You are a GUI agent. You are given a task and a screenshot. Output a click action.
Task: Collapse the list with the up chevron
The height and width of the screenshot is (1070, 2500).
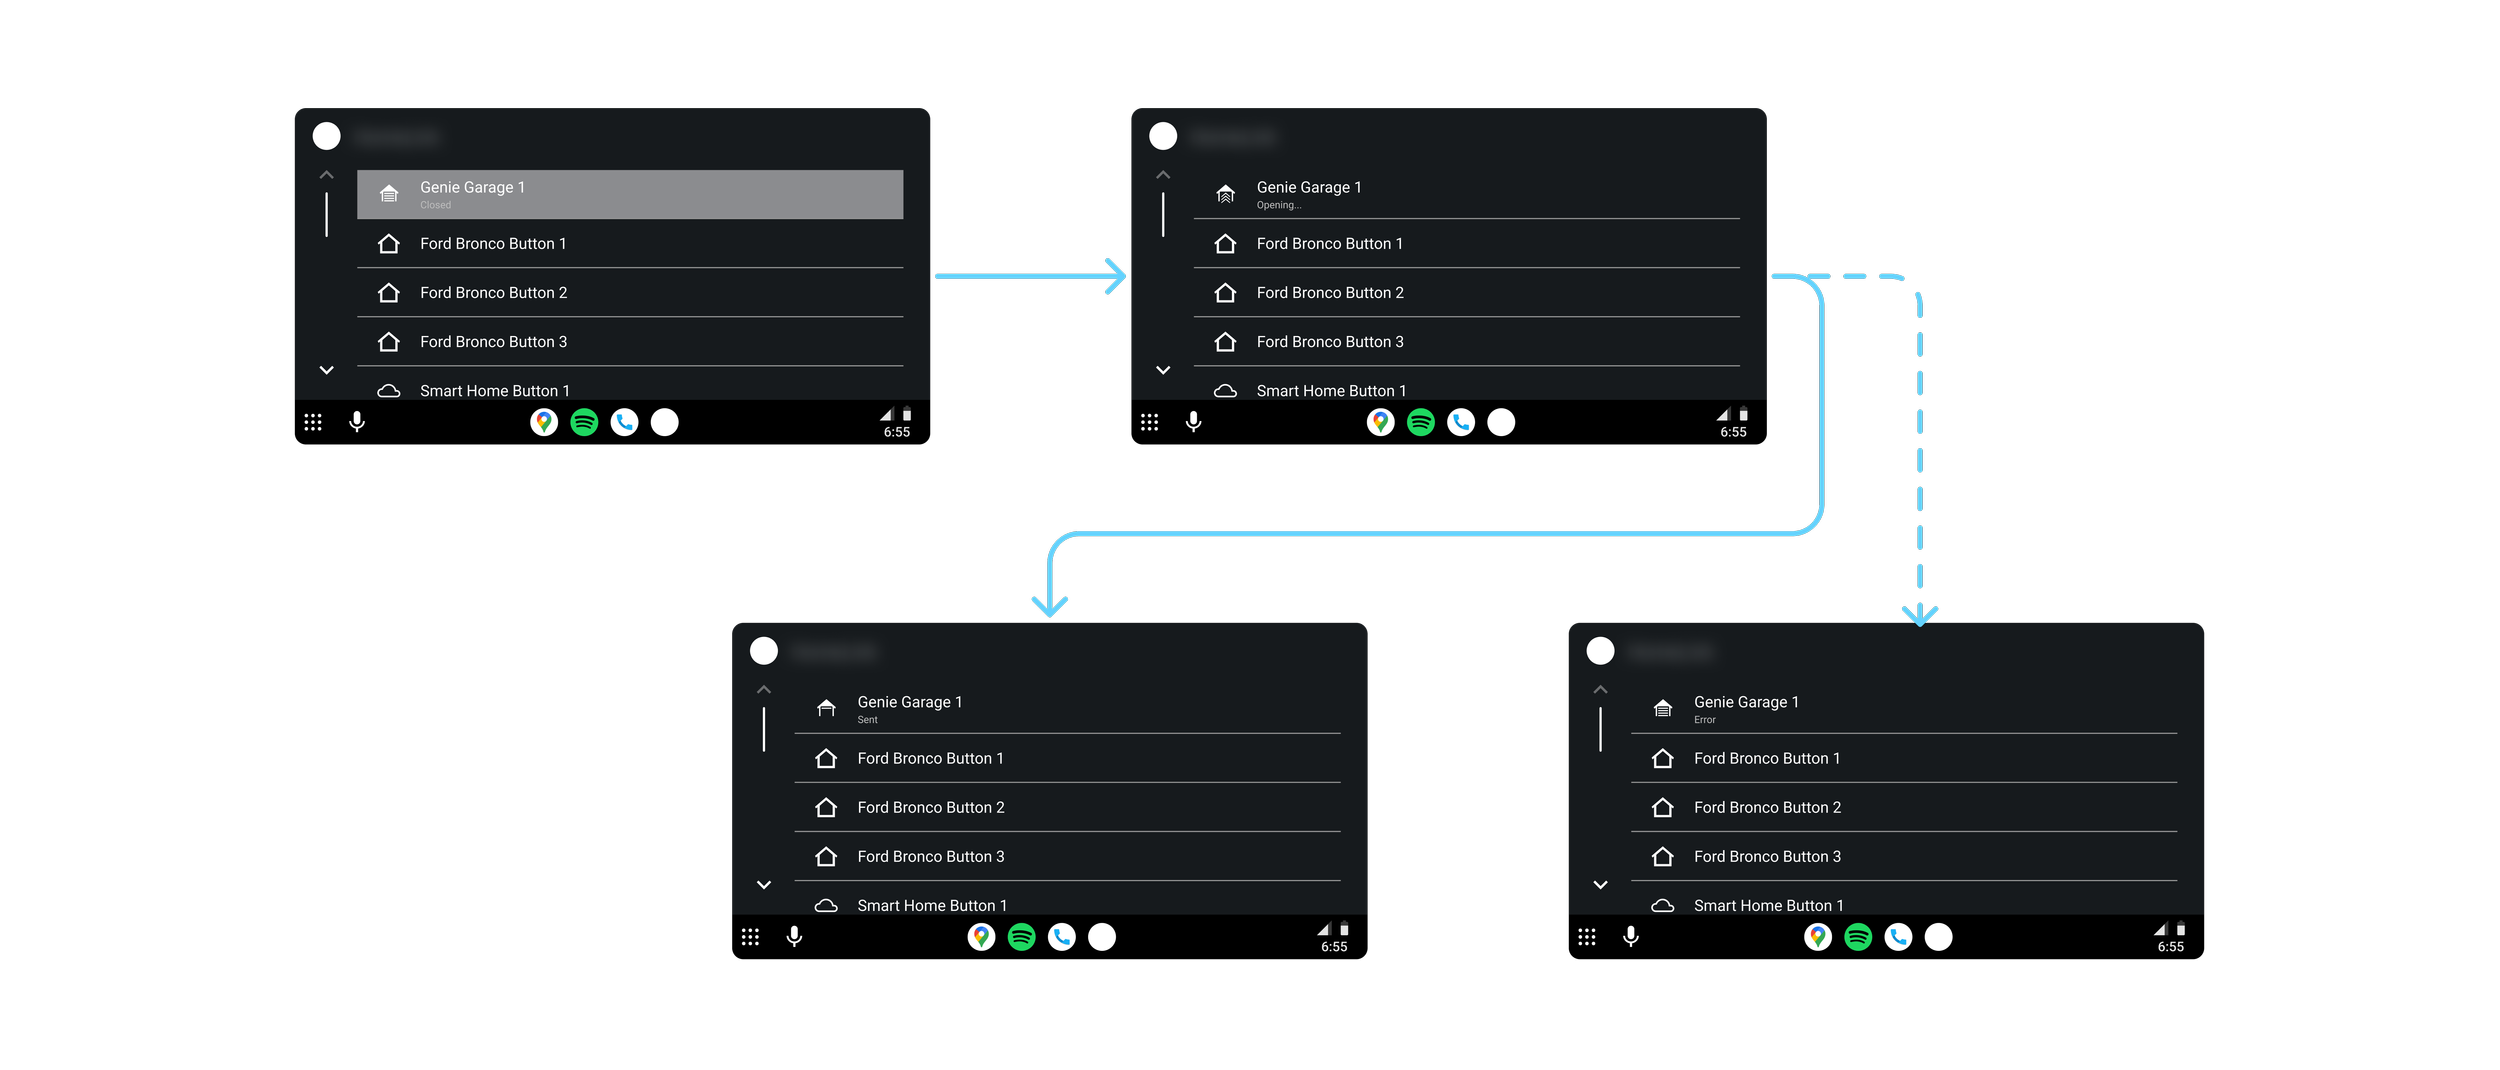(x=325, y=173)
